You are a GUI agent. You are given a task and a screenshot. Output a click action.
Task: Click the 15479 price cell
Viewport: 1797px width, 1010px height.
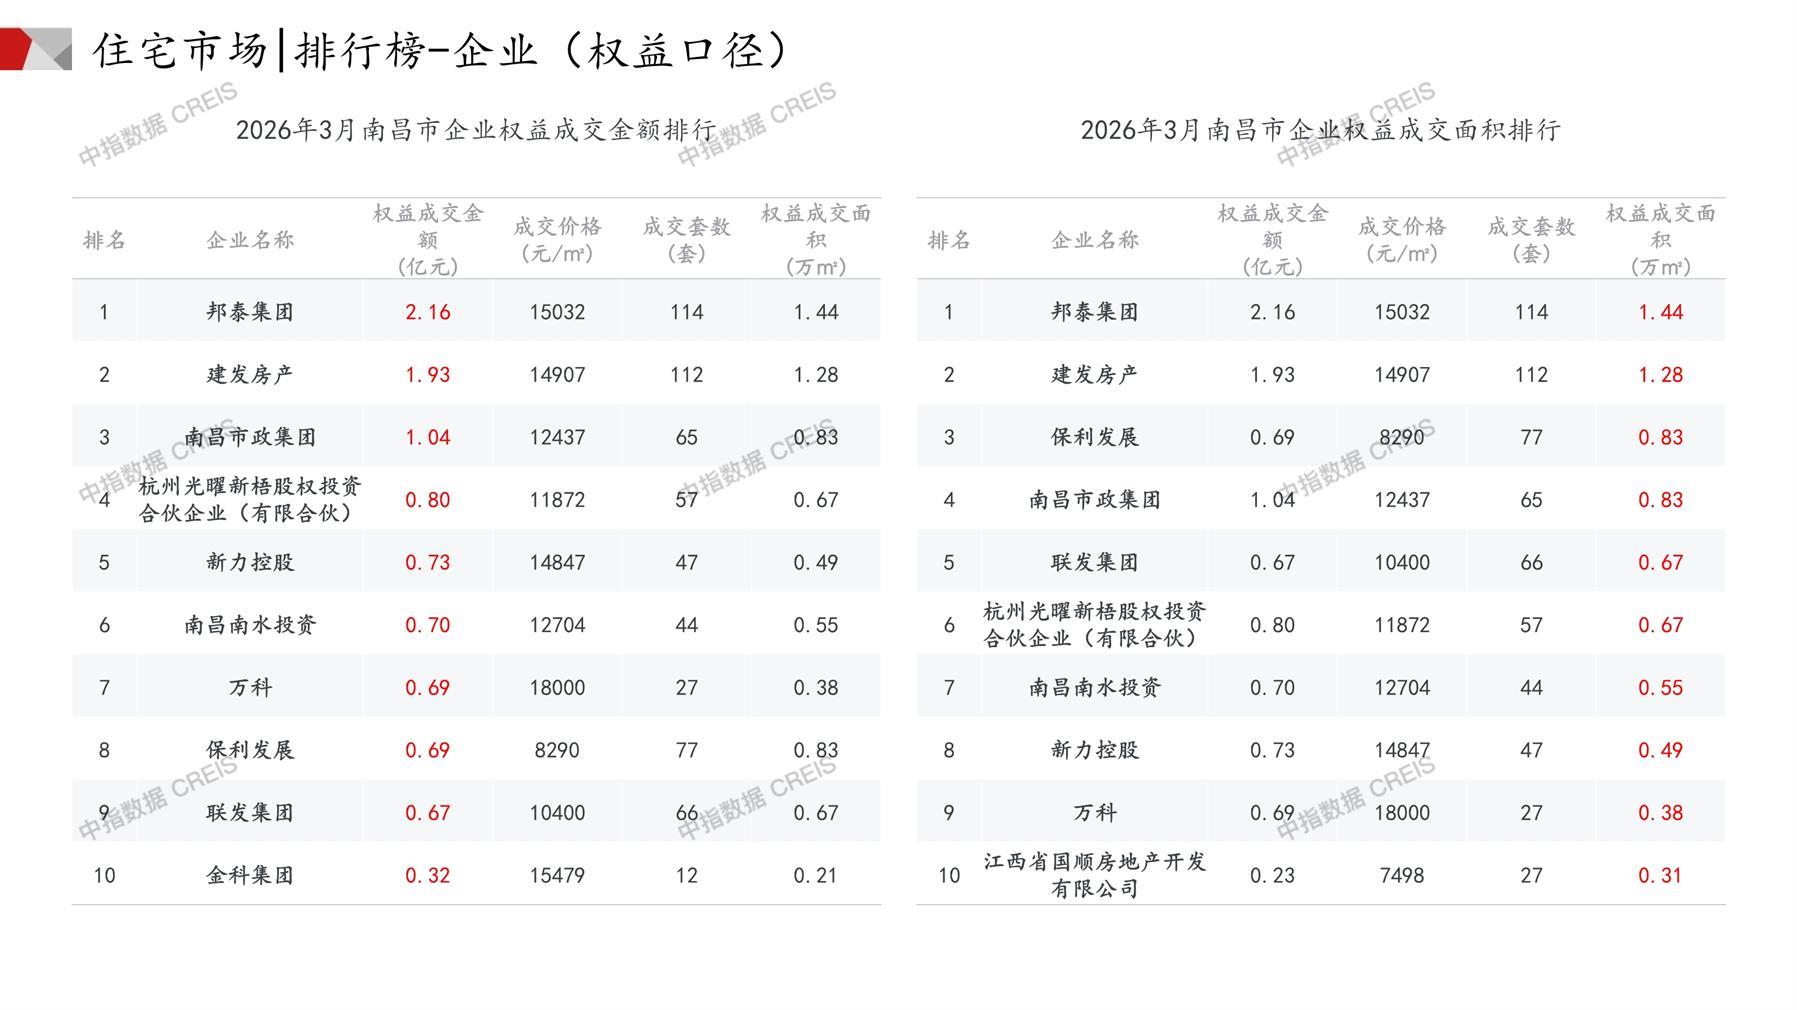(x=557, y=875)
